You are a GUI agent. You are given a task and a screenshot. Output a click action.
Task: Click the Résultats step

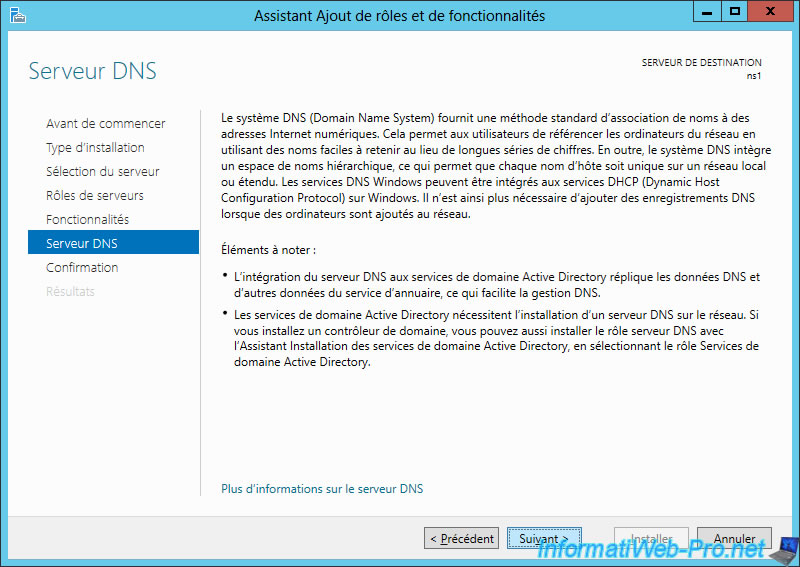[x=70, y=291]
